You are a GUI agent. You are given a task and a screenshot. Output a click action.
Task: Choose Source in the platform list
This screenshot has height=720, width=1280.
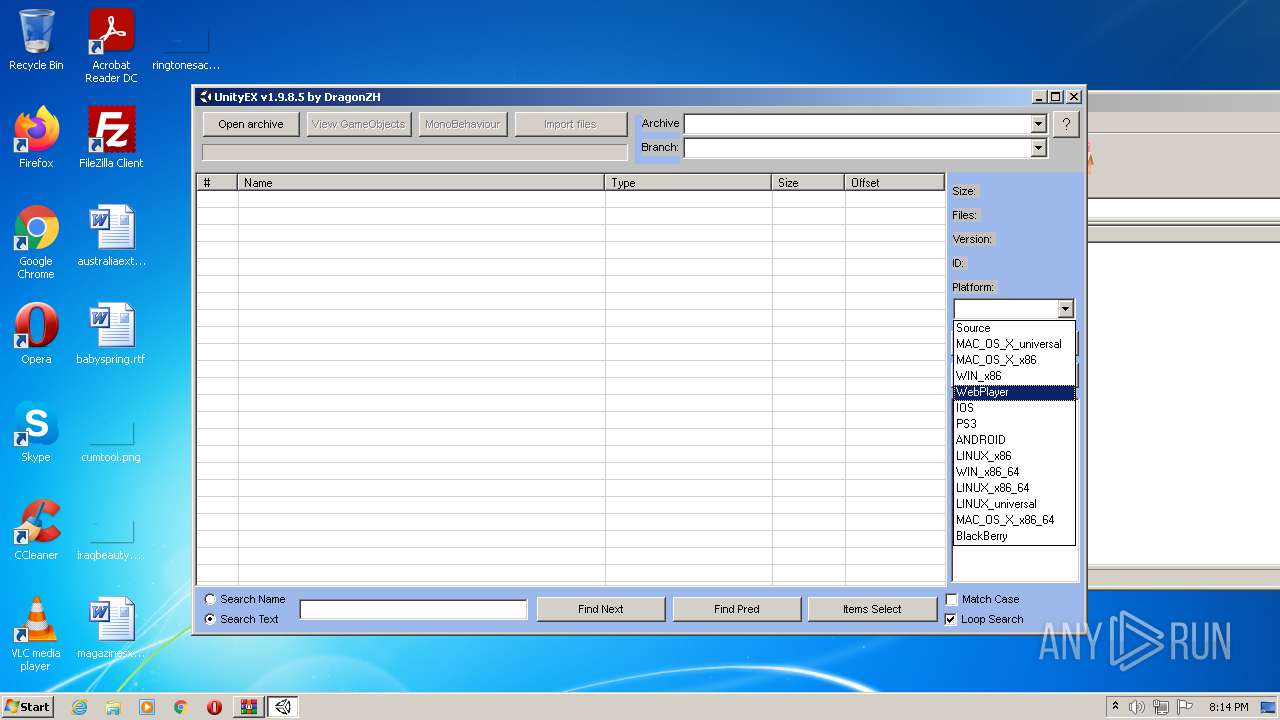click(1014, 328)
